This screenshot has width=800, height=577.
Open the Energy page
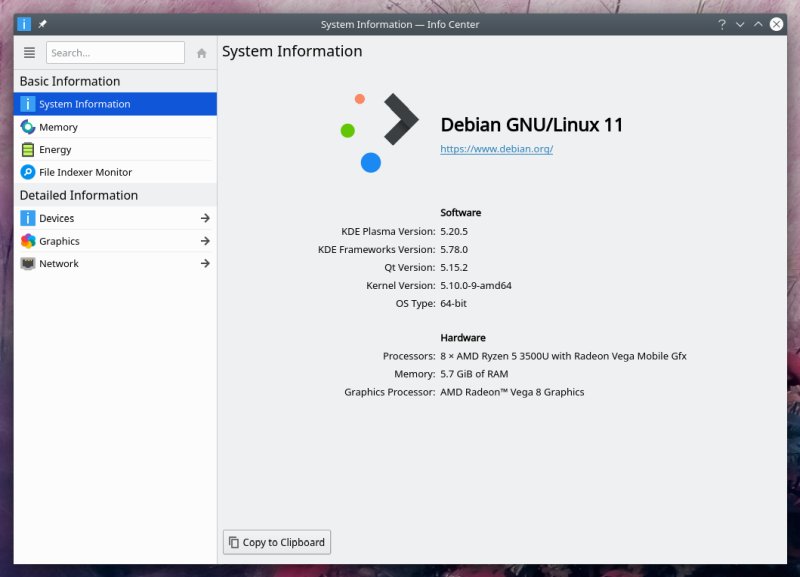115,149
